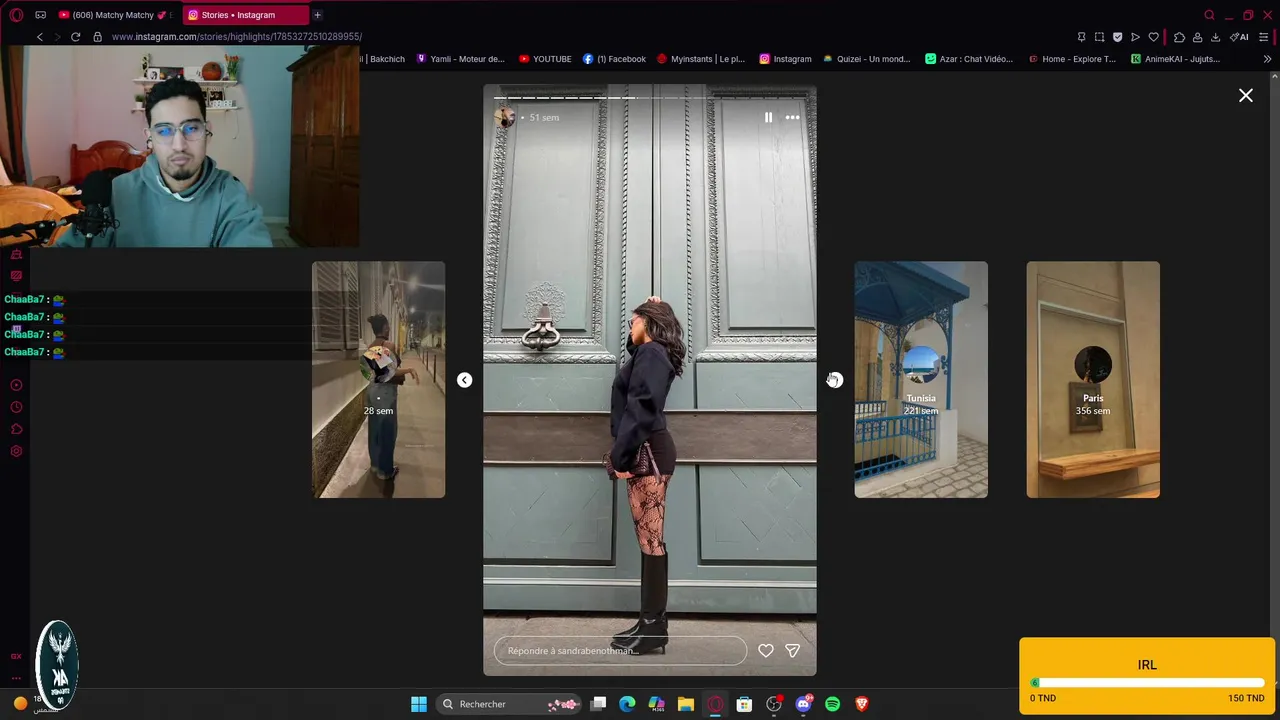Viewport: 1280px width, 720px height.
Task: Open the story author's profile picture
Action: coord(505,117)
